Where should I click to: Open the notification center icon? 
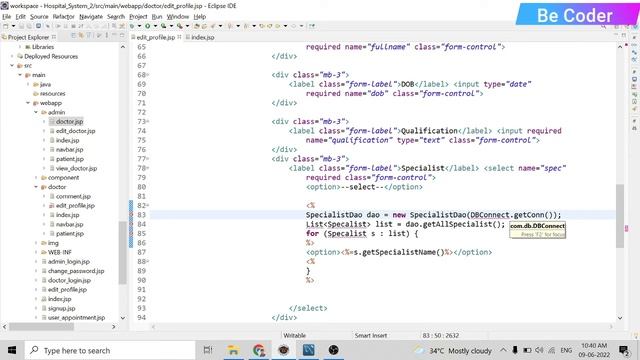coord(624,350)
